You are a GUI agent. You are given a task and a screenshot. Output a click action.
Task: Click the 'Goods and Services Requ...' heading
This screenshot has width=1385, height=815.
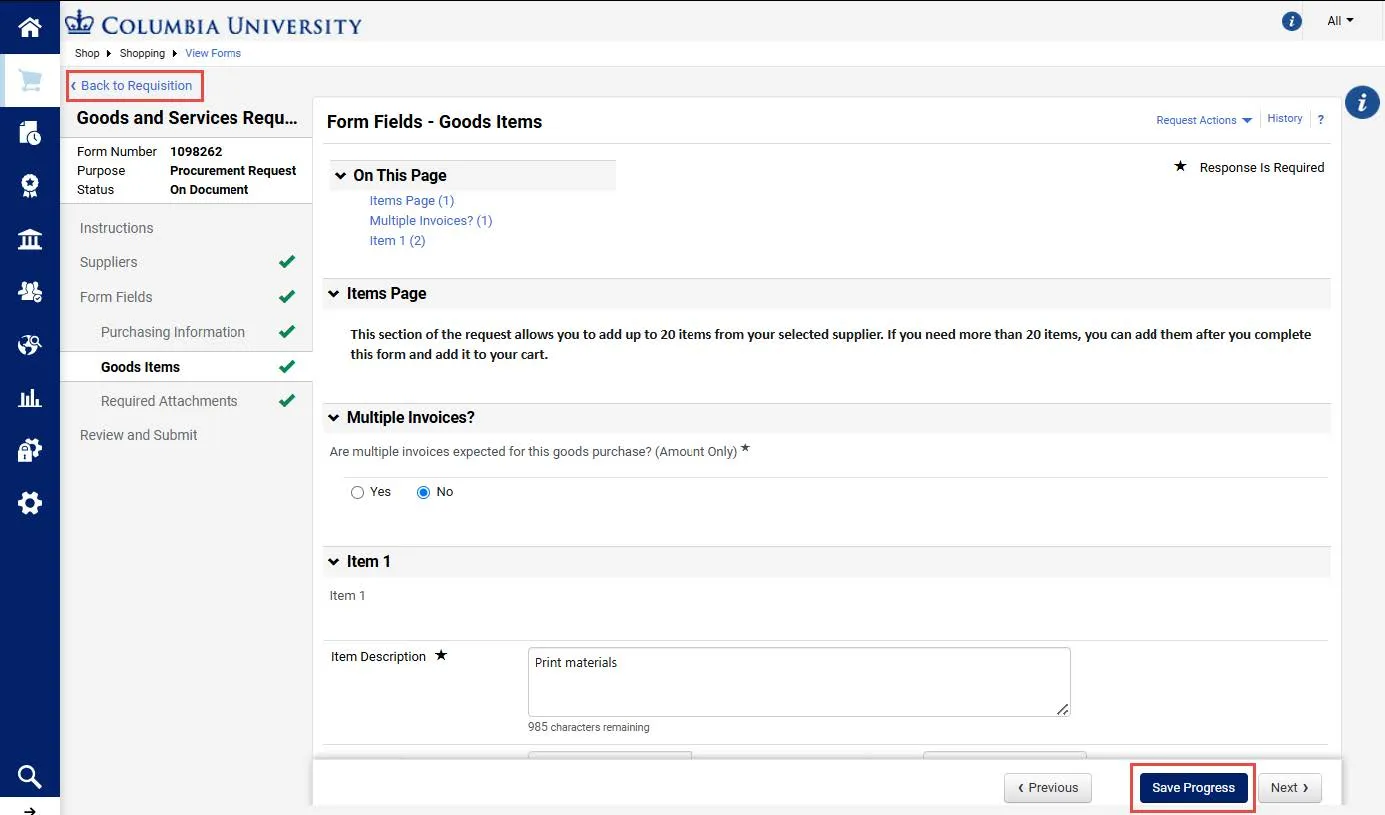point(187,118)
